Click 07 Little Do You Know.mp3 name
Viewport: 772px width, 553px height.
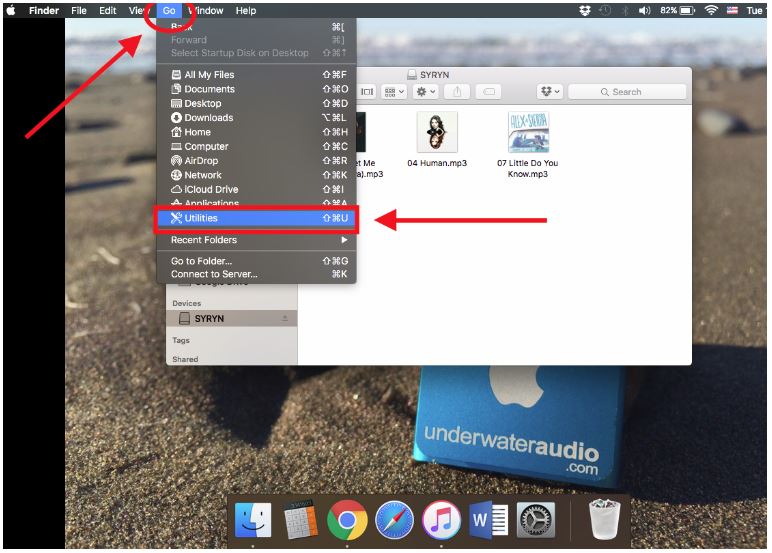(x=528, y=168)
